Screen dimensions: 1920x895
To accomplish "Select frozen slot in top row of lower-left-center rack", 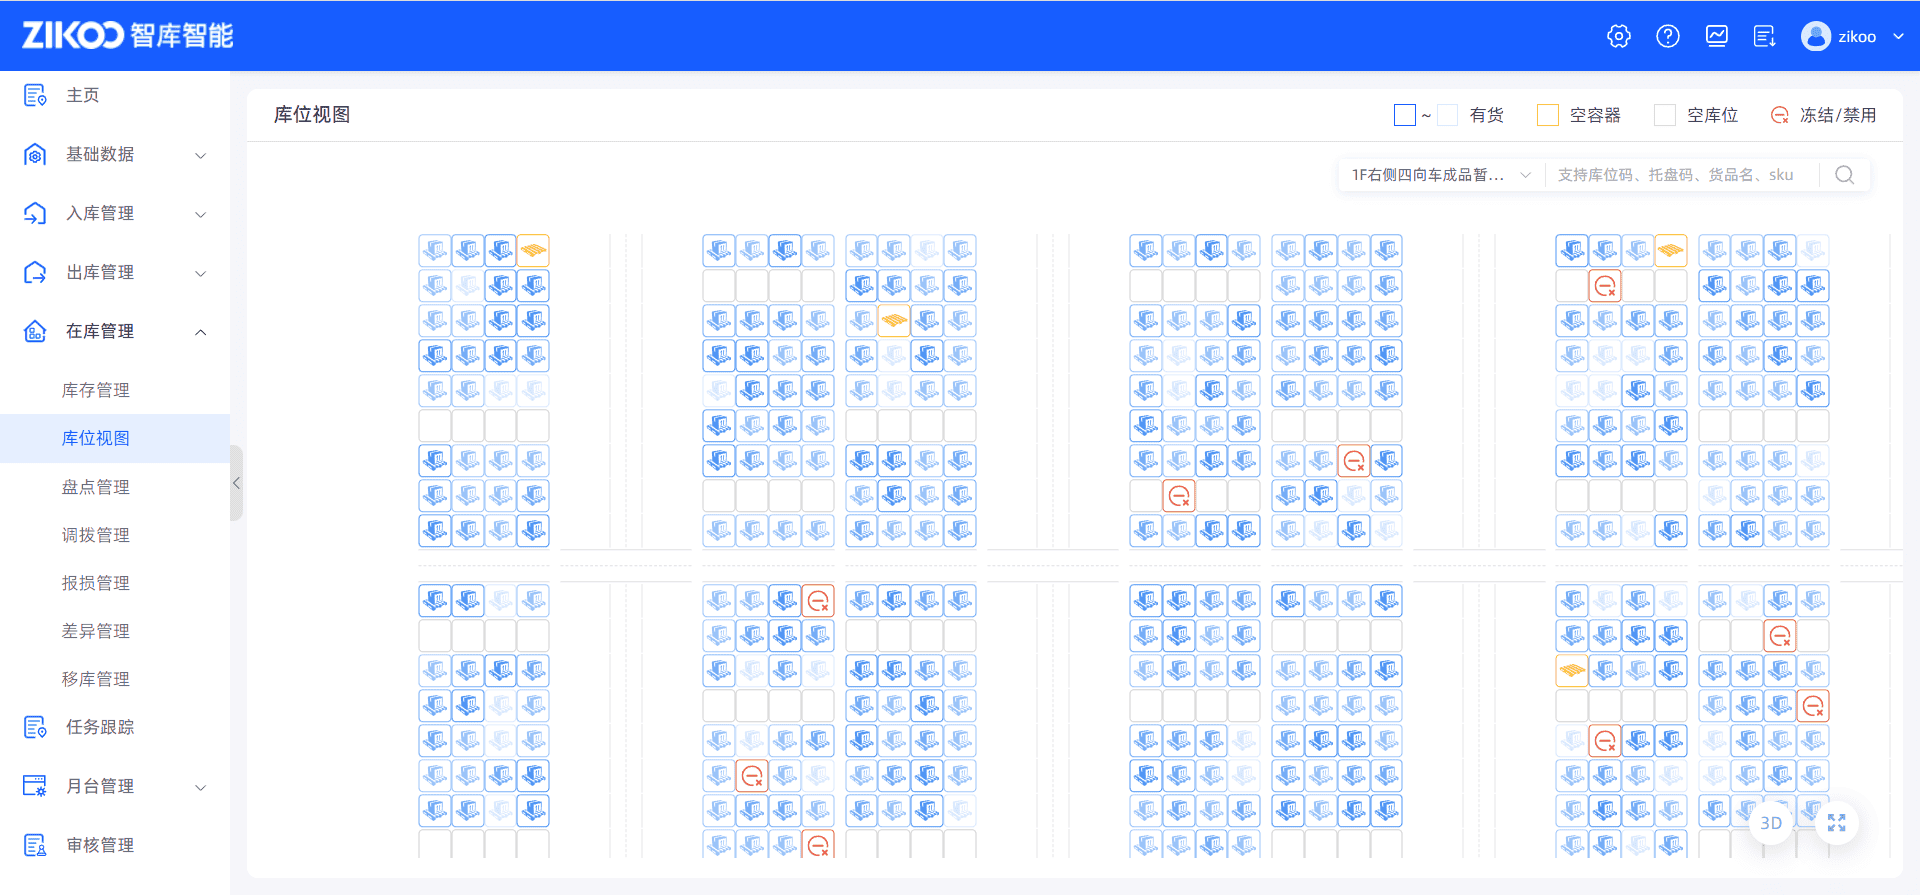I will 818,600.
